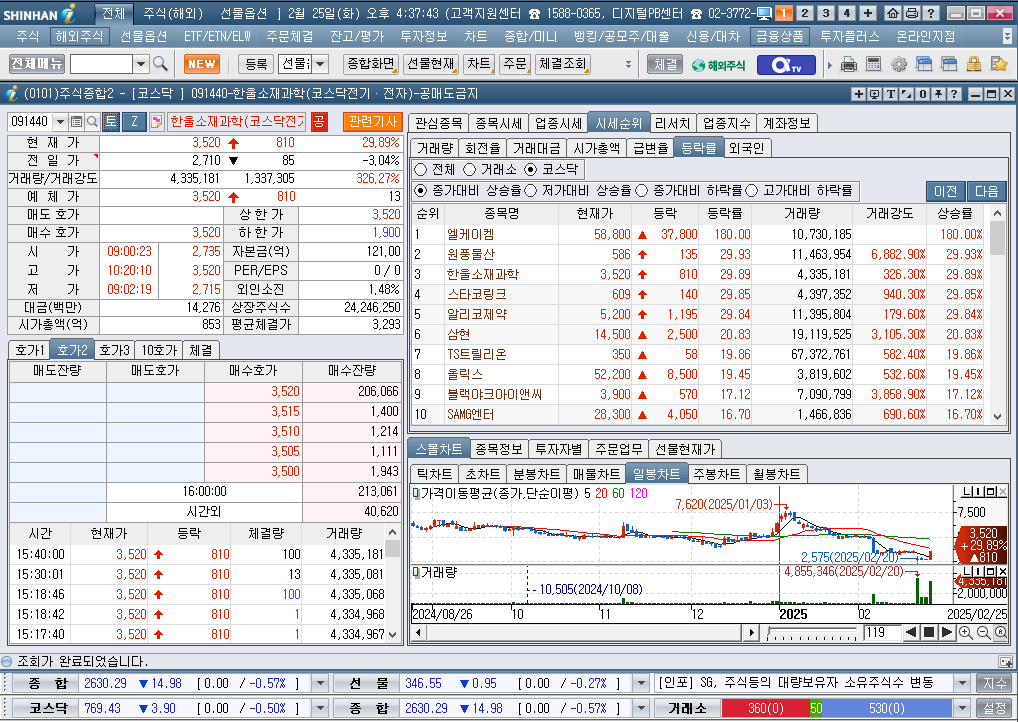Click the chart play forward button
Screen dimensions: 1018x722
(x=947, y=632)
